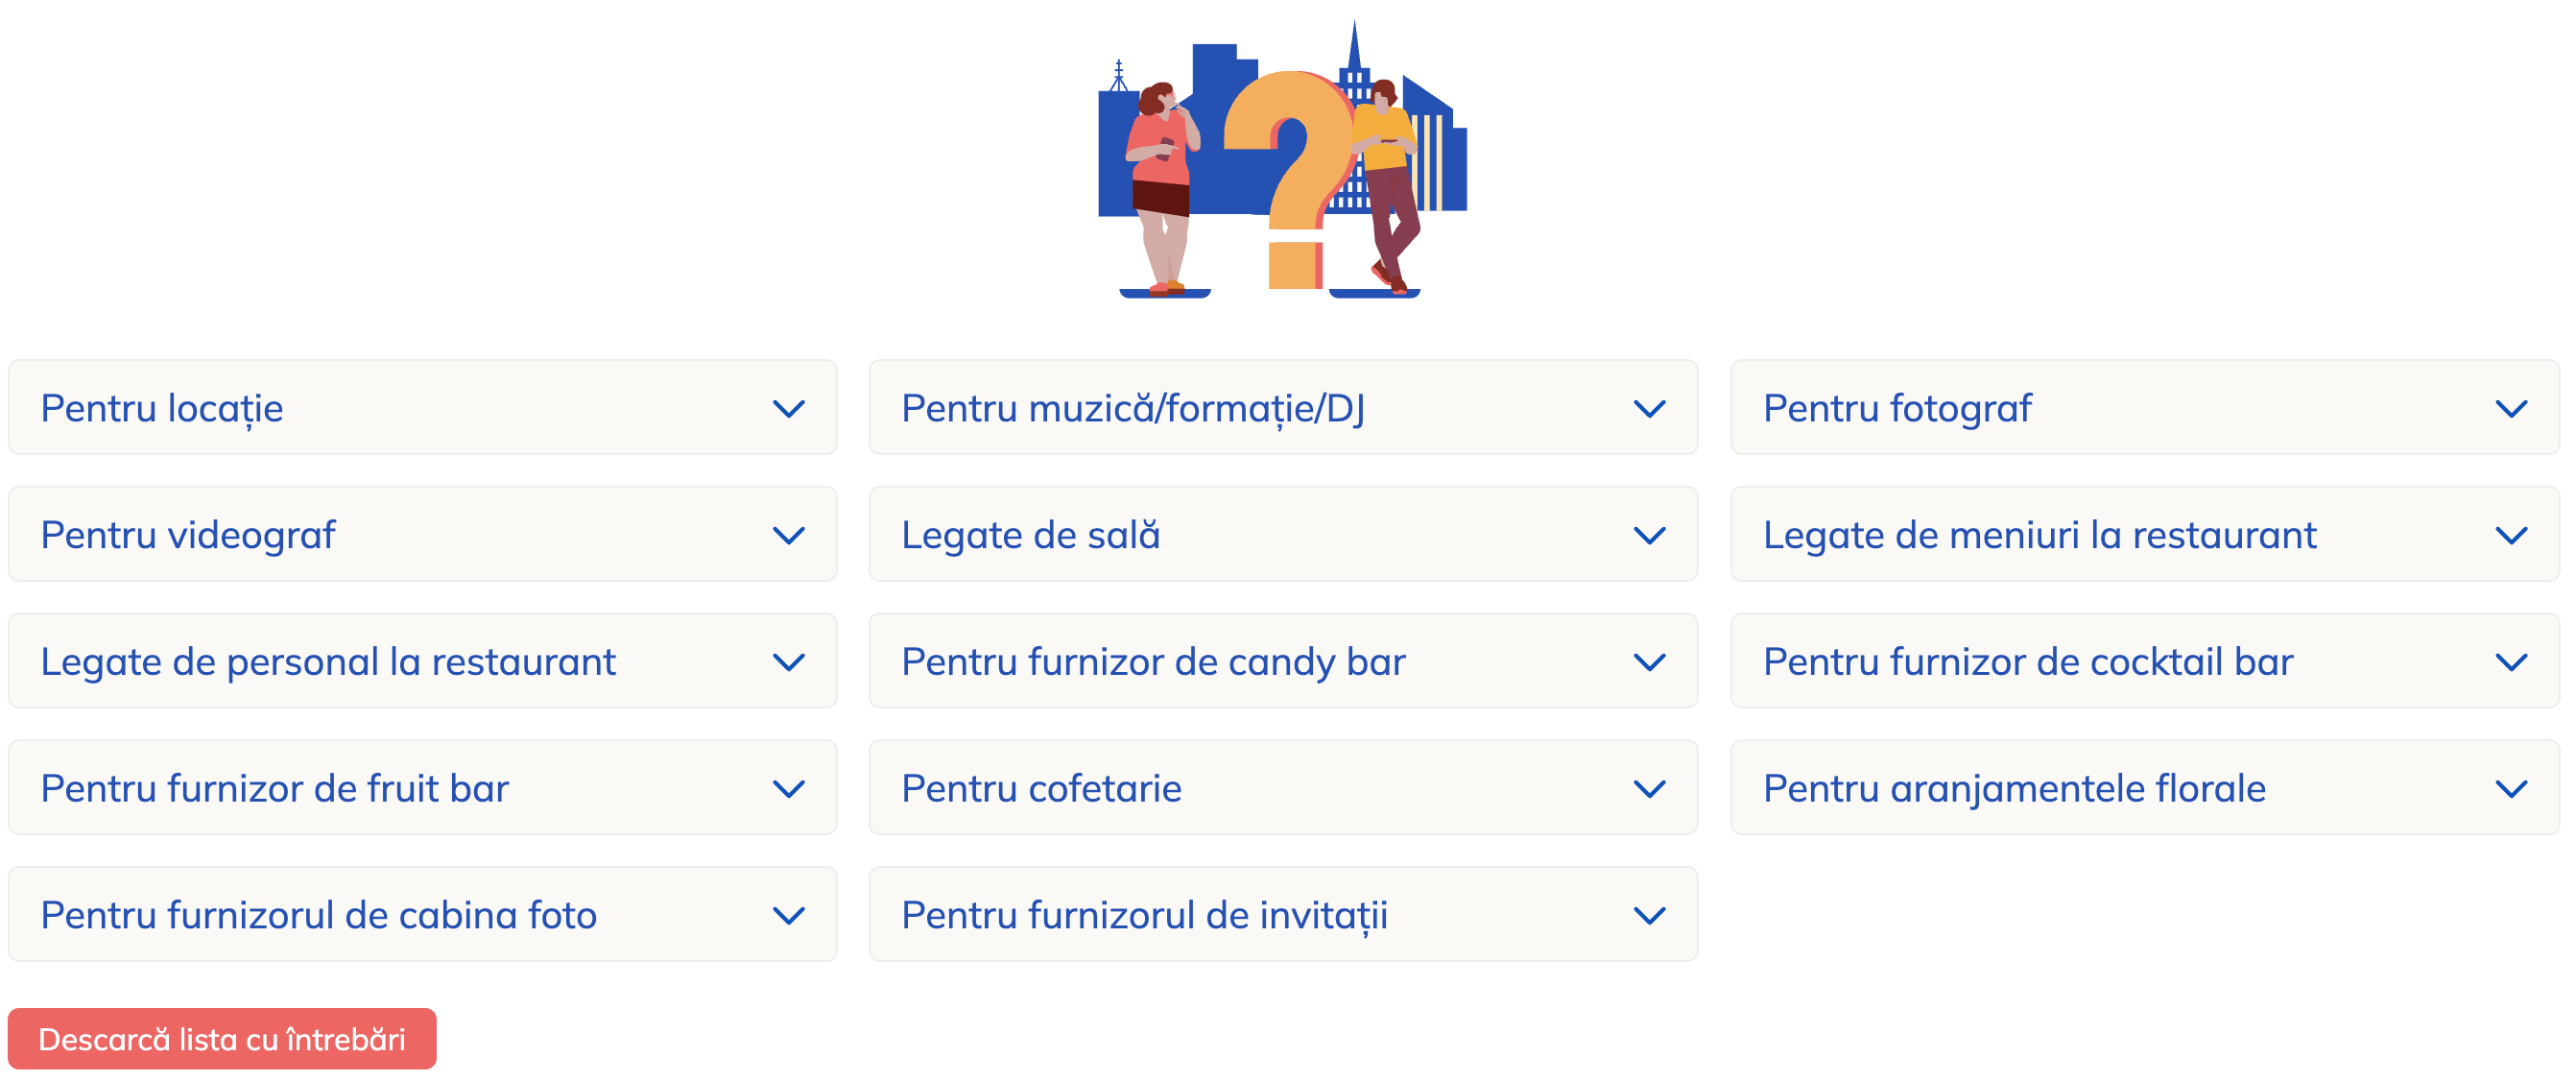Click chevron icon on Pentru locație
Image resolution: width=2576 pixels, height=1081 pixels.
(x=788, y=409)
